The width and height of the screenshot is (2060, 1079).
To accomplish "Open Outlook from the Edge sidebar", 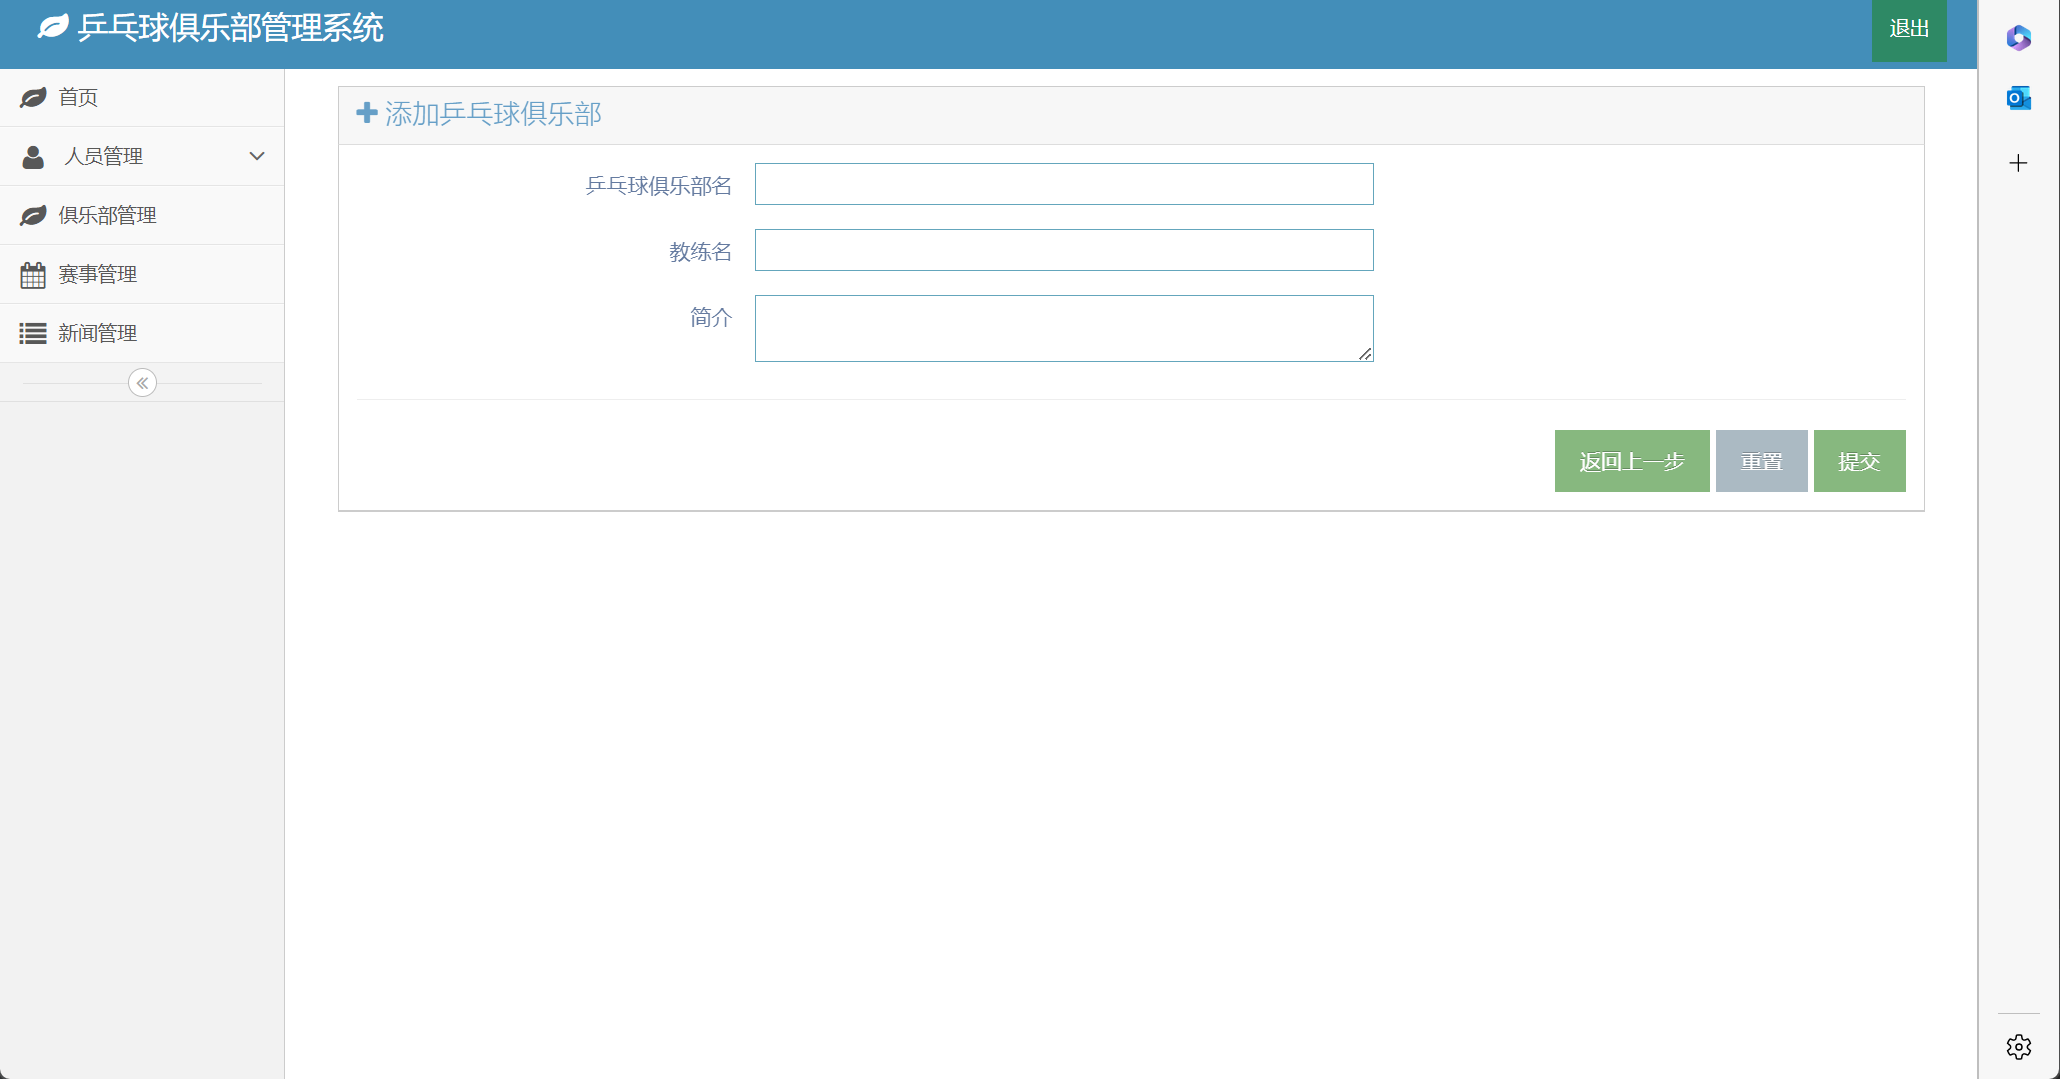I will point(2018,97).
